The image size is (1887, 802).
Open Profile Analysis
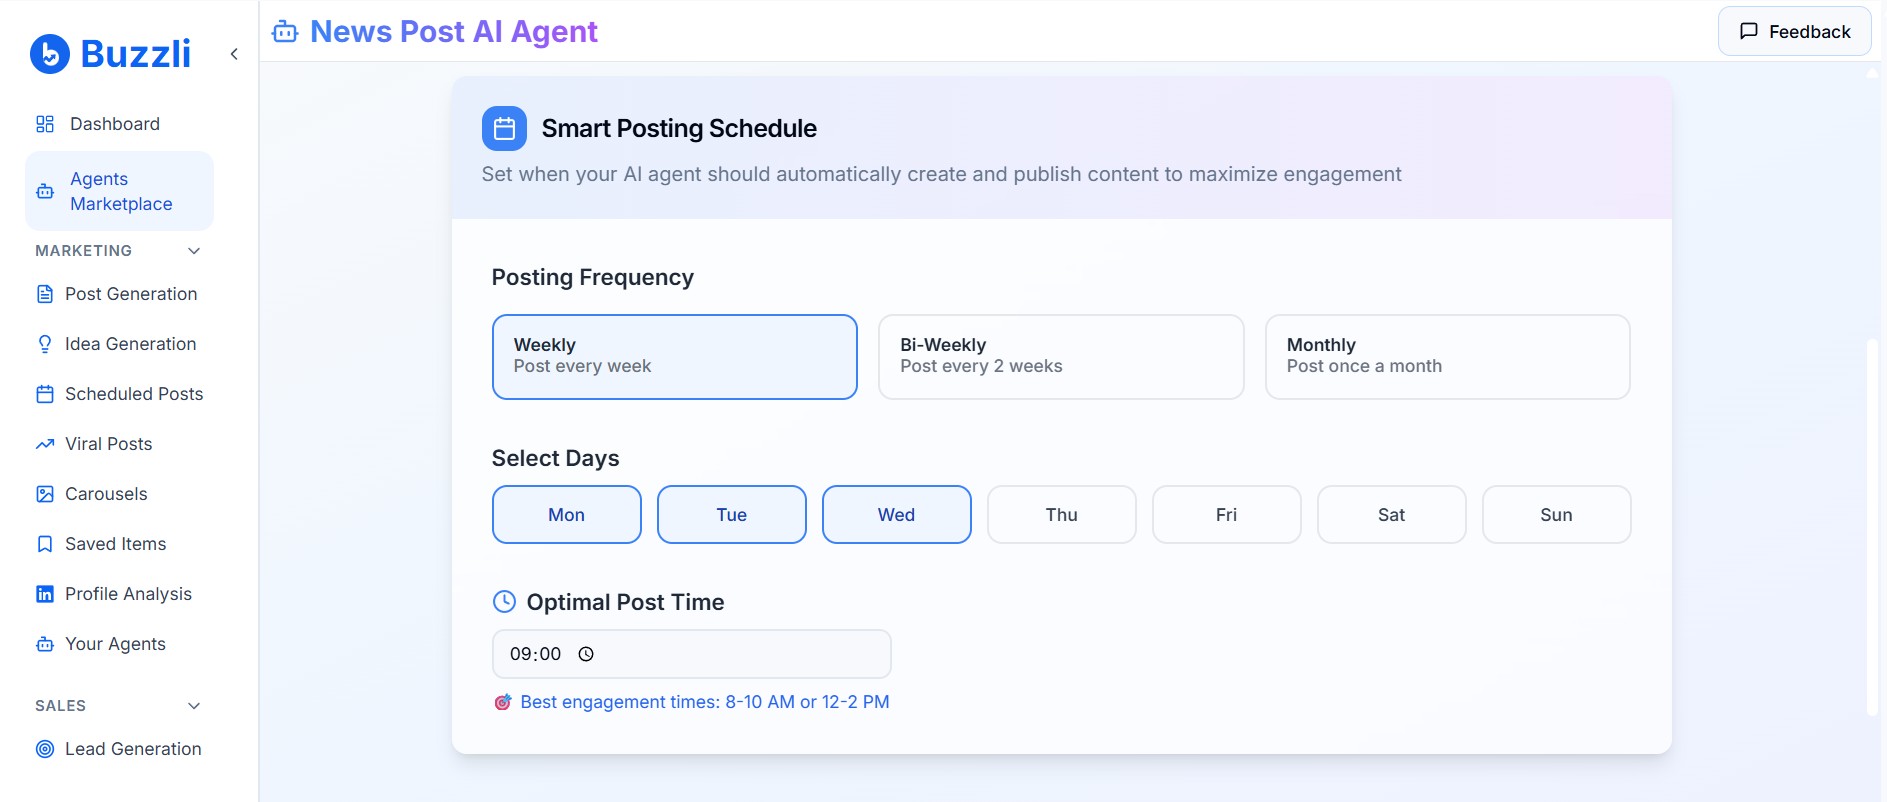coord(128,593)
